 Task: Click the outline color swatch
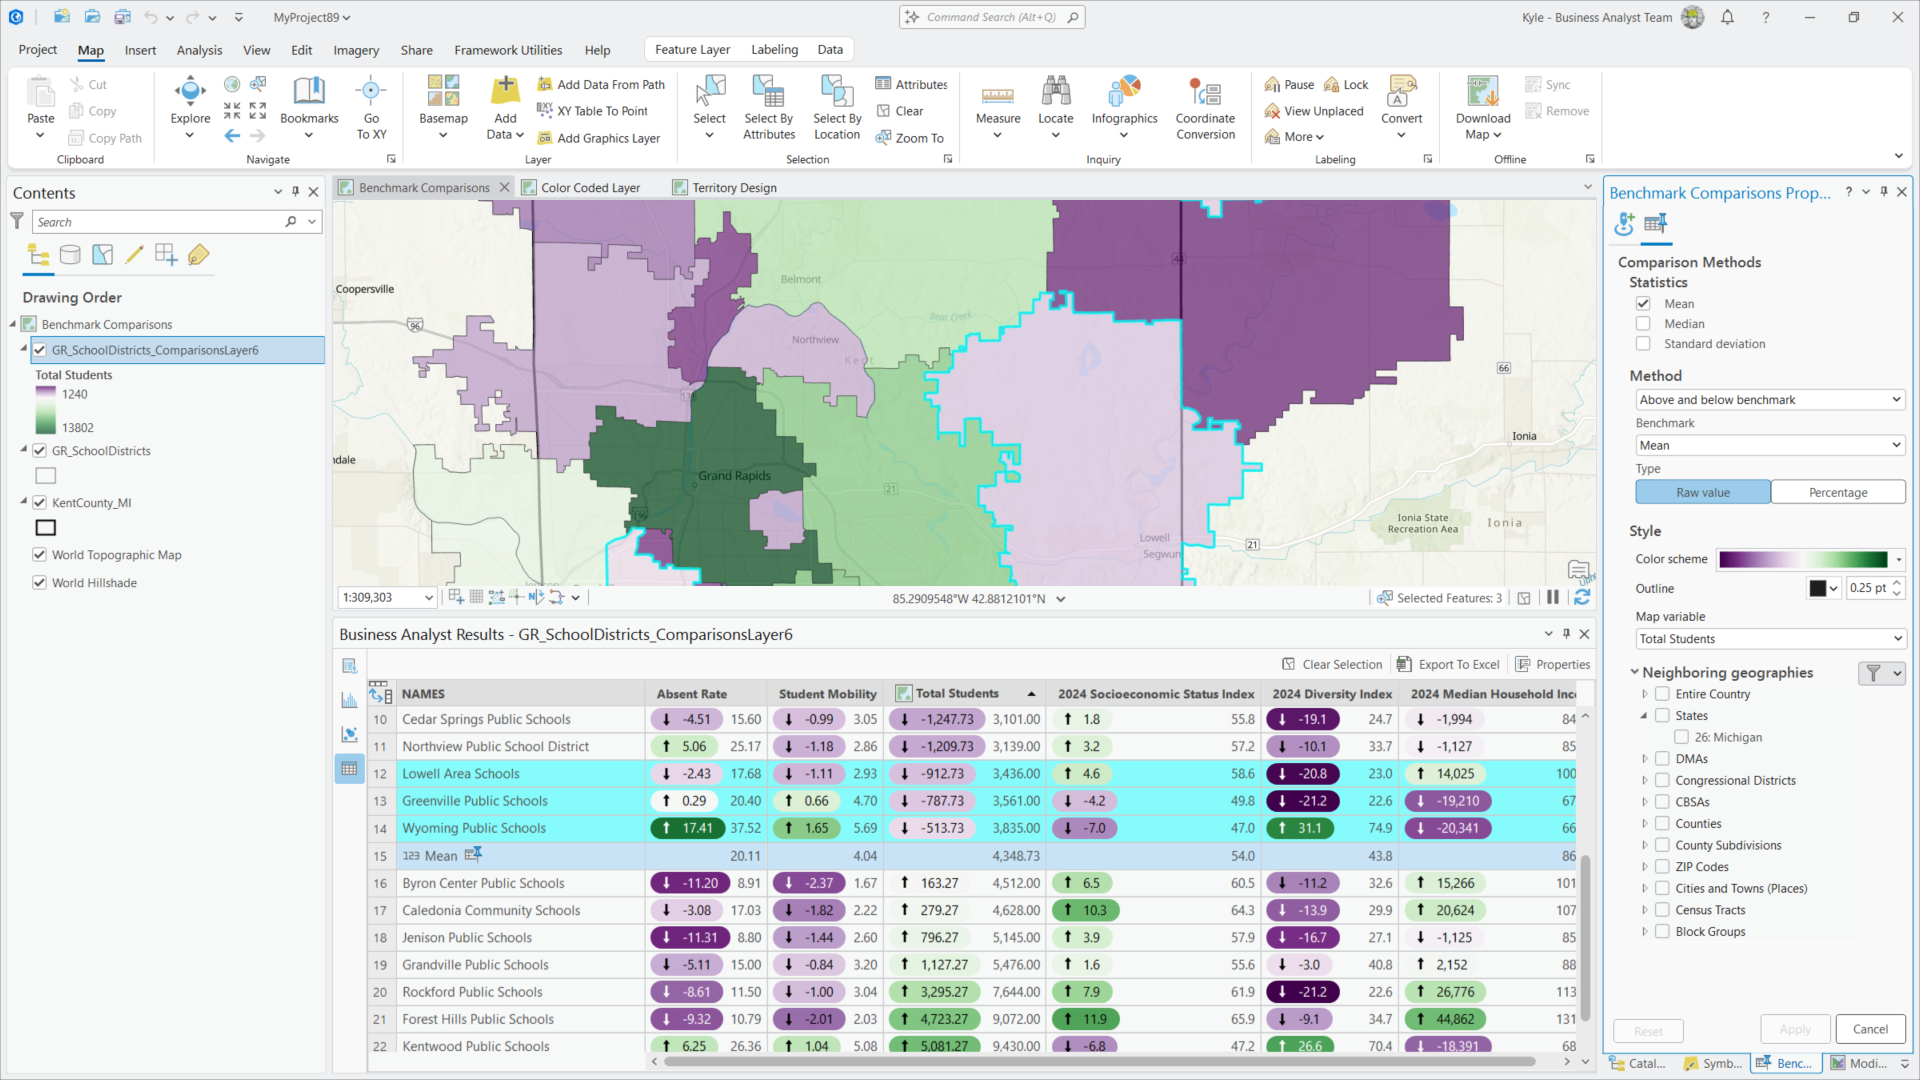1818,589
